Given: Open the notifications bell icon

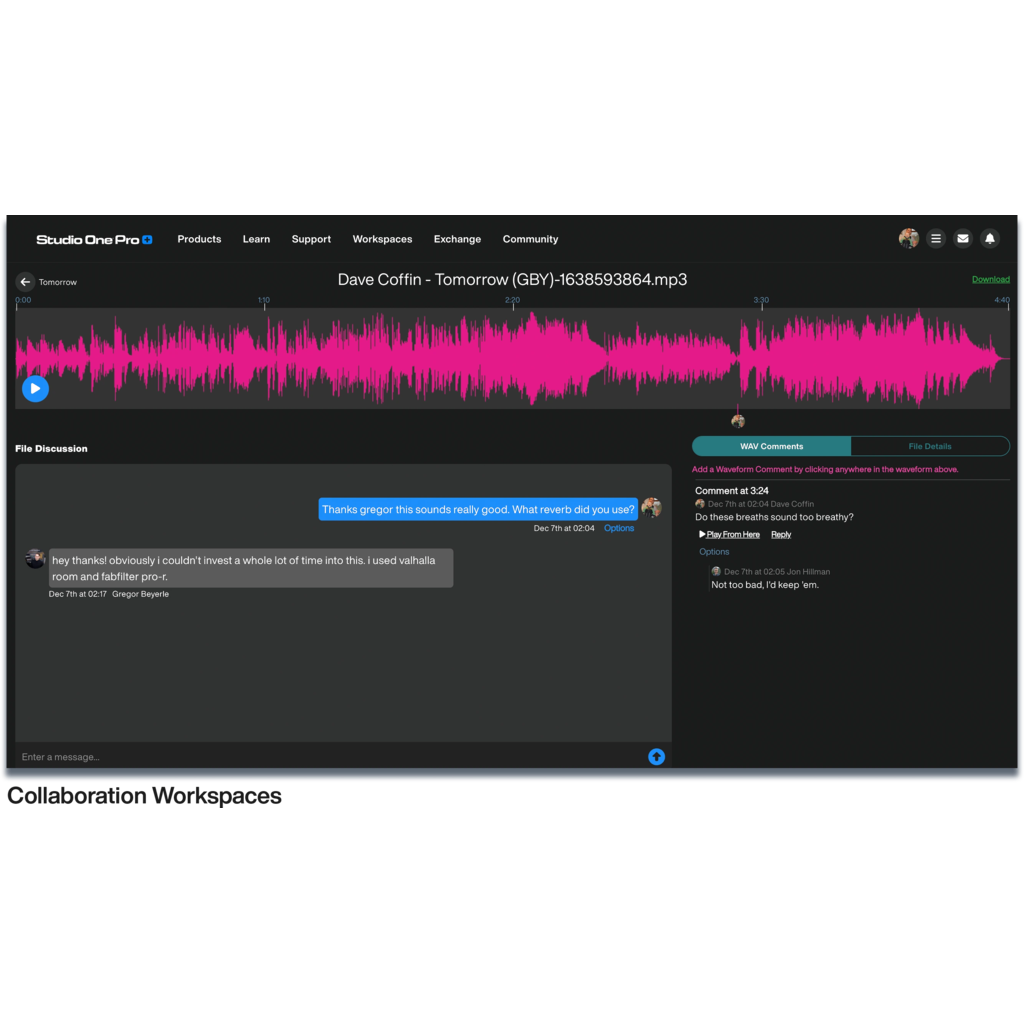Looking at the screenshot, I should point(989,239).
